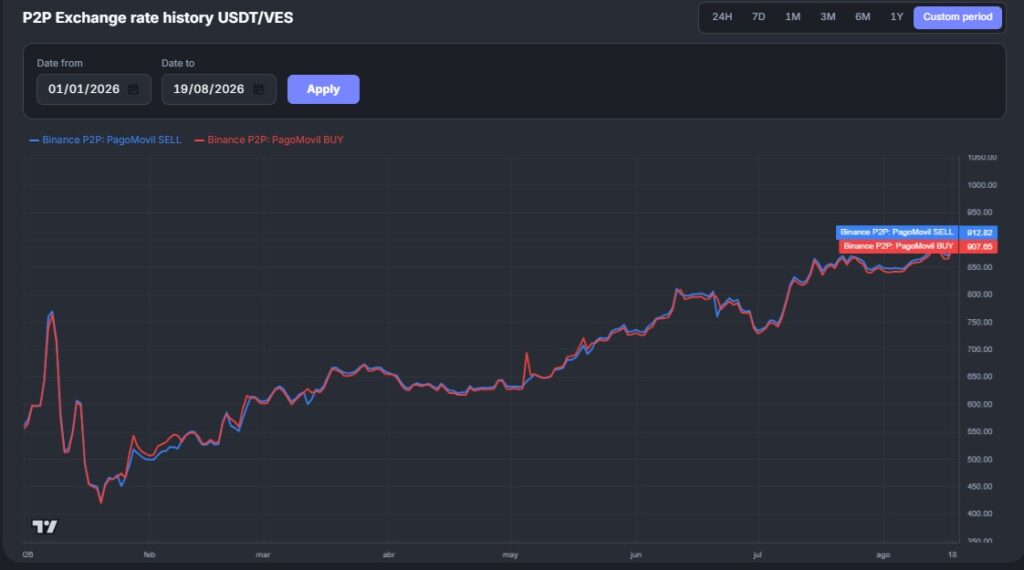1024x570 pixels.
Task: Click the blue PagoMovil SELL price label
Action: tap(897, 232)
